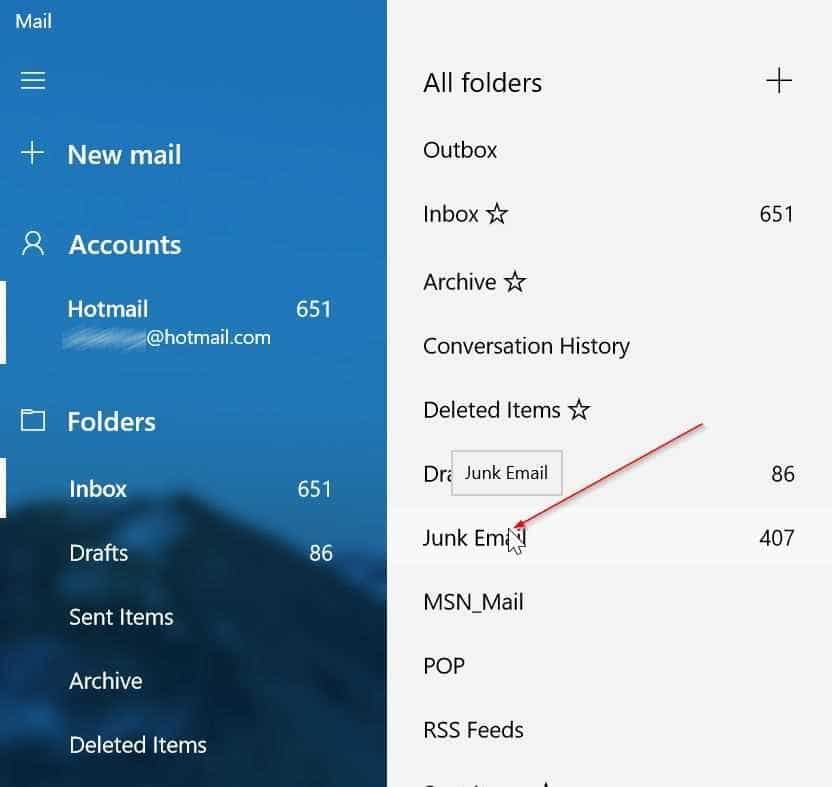This screenshot has width=832, height=787.
Task: Open the Folders section
Action: click(x=111, y=422)
